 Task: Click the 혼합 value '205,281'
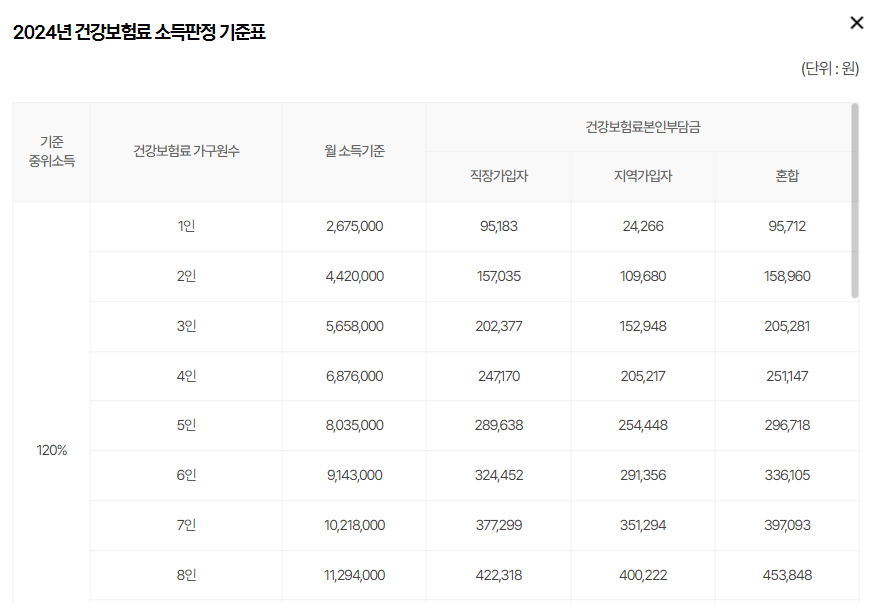click(x=787, y=326)
